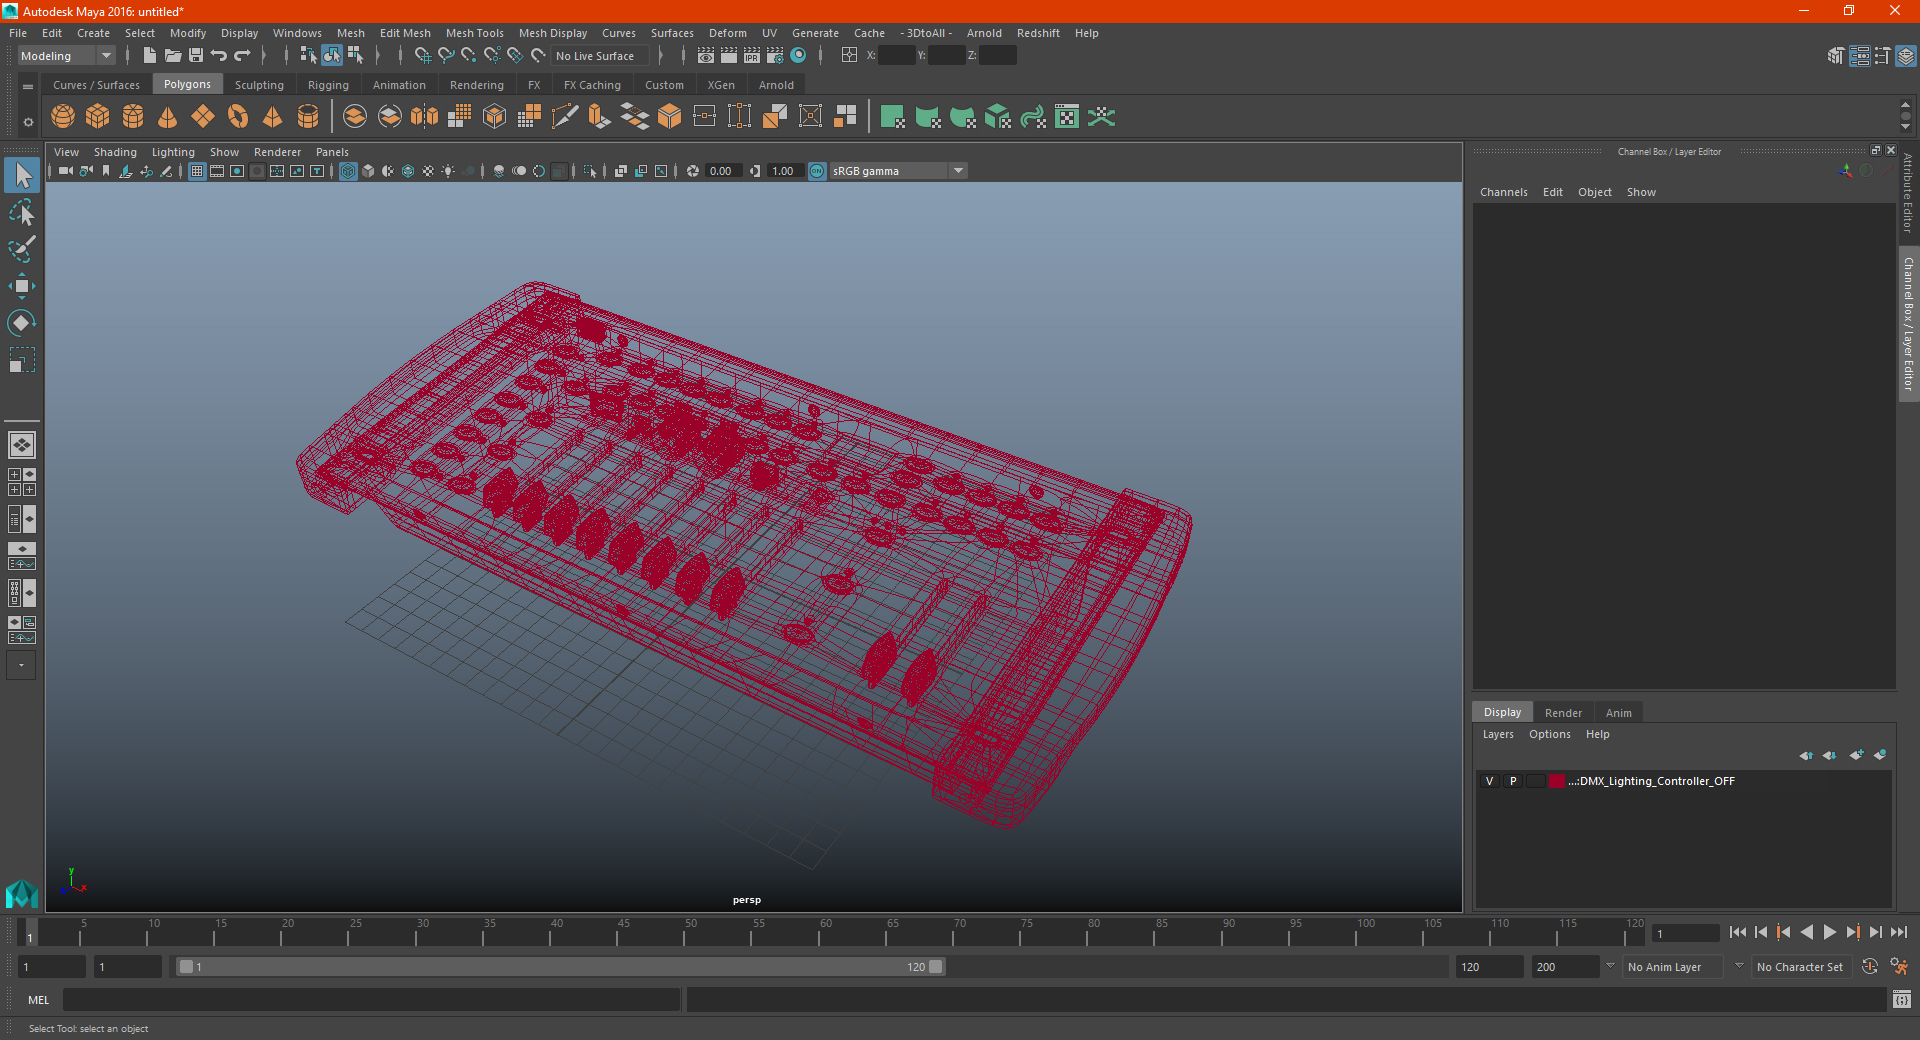
Task: Play animation forwards
Action: [x=1829, y=932]
